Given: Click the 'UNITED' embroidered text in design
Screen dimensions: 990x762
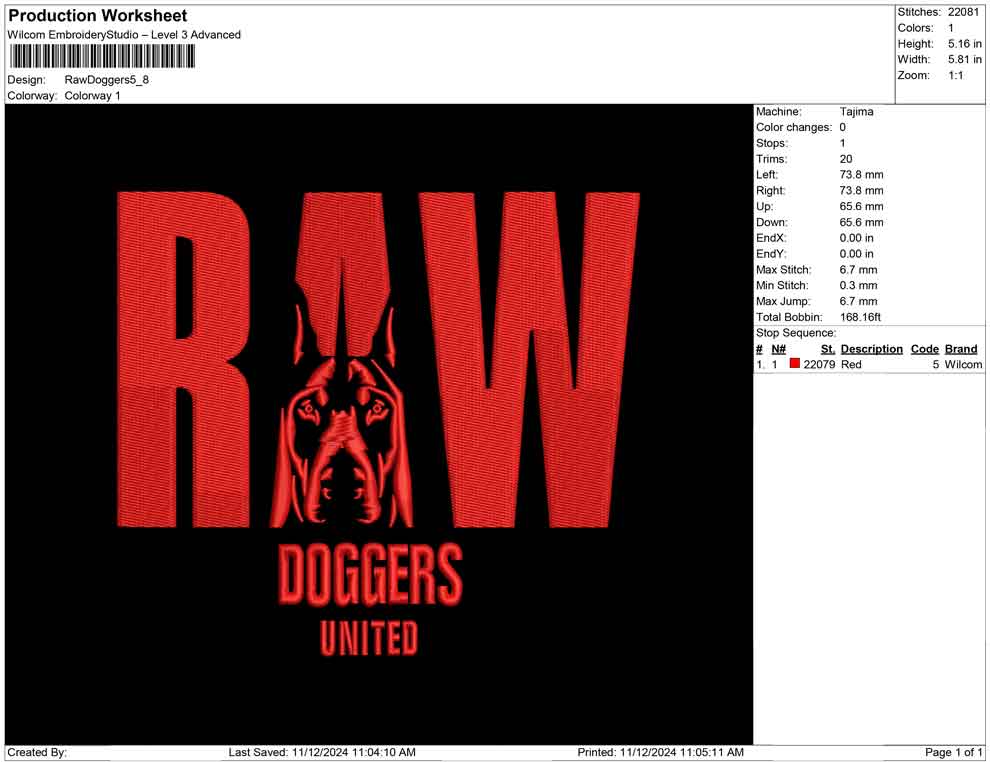Looking at the screenshot, I should (x=369, y=638).
